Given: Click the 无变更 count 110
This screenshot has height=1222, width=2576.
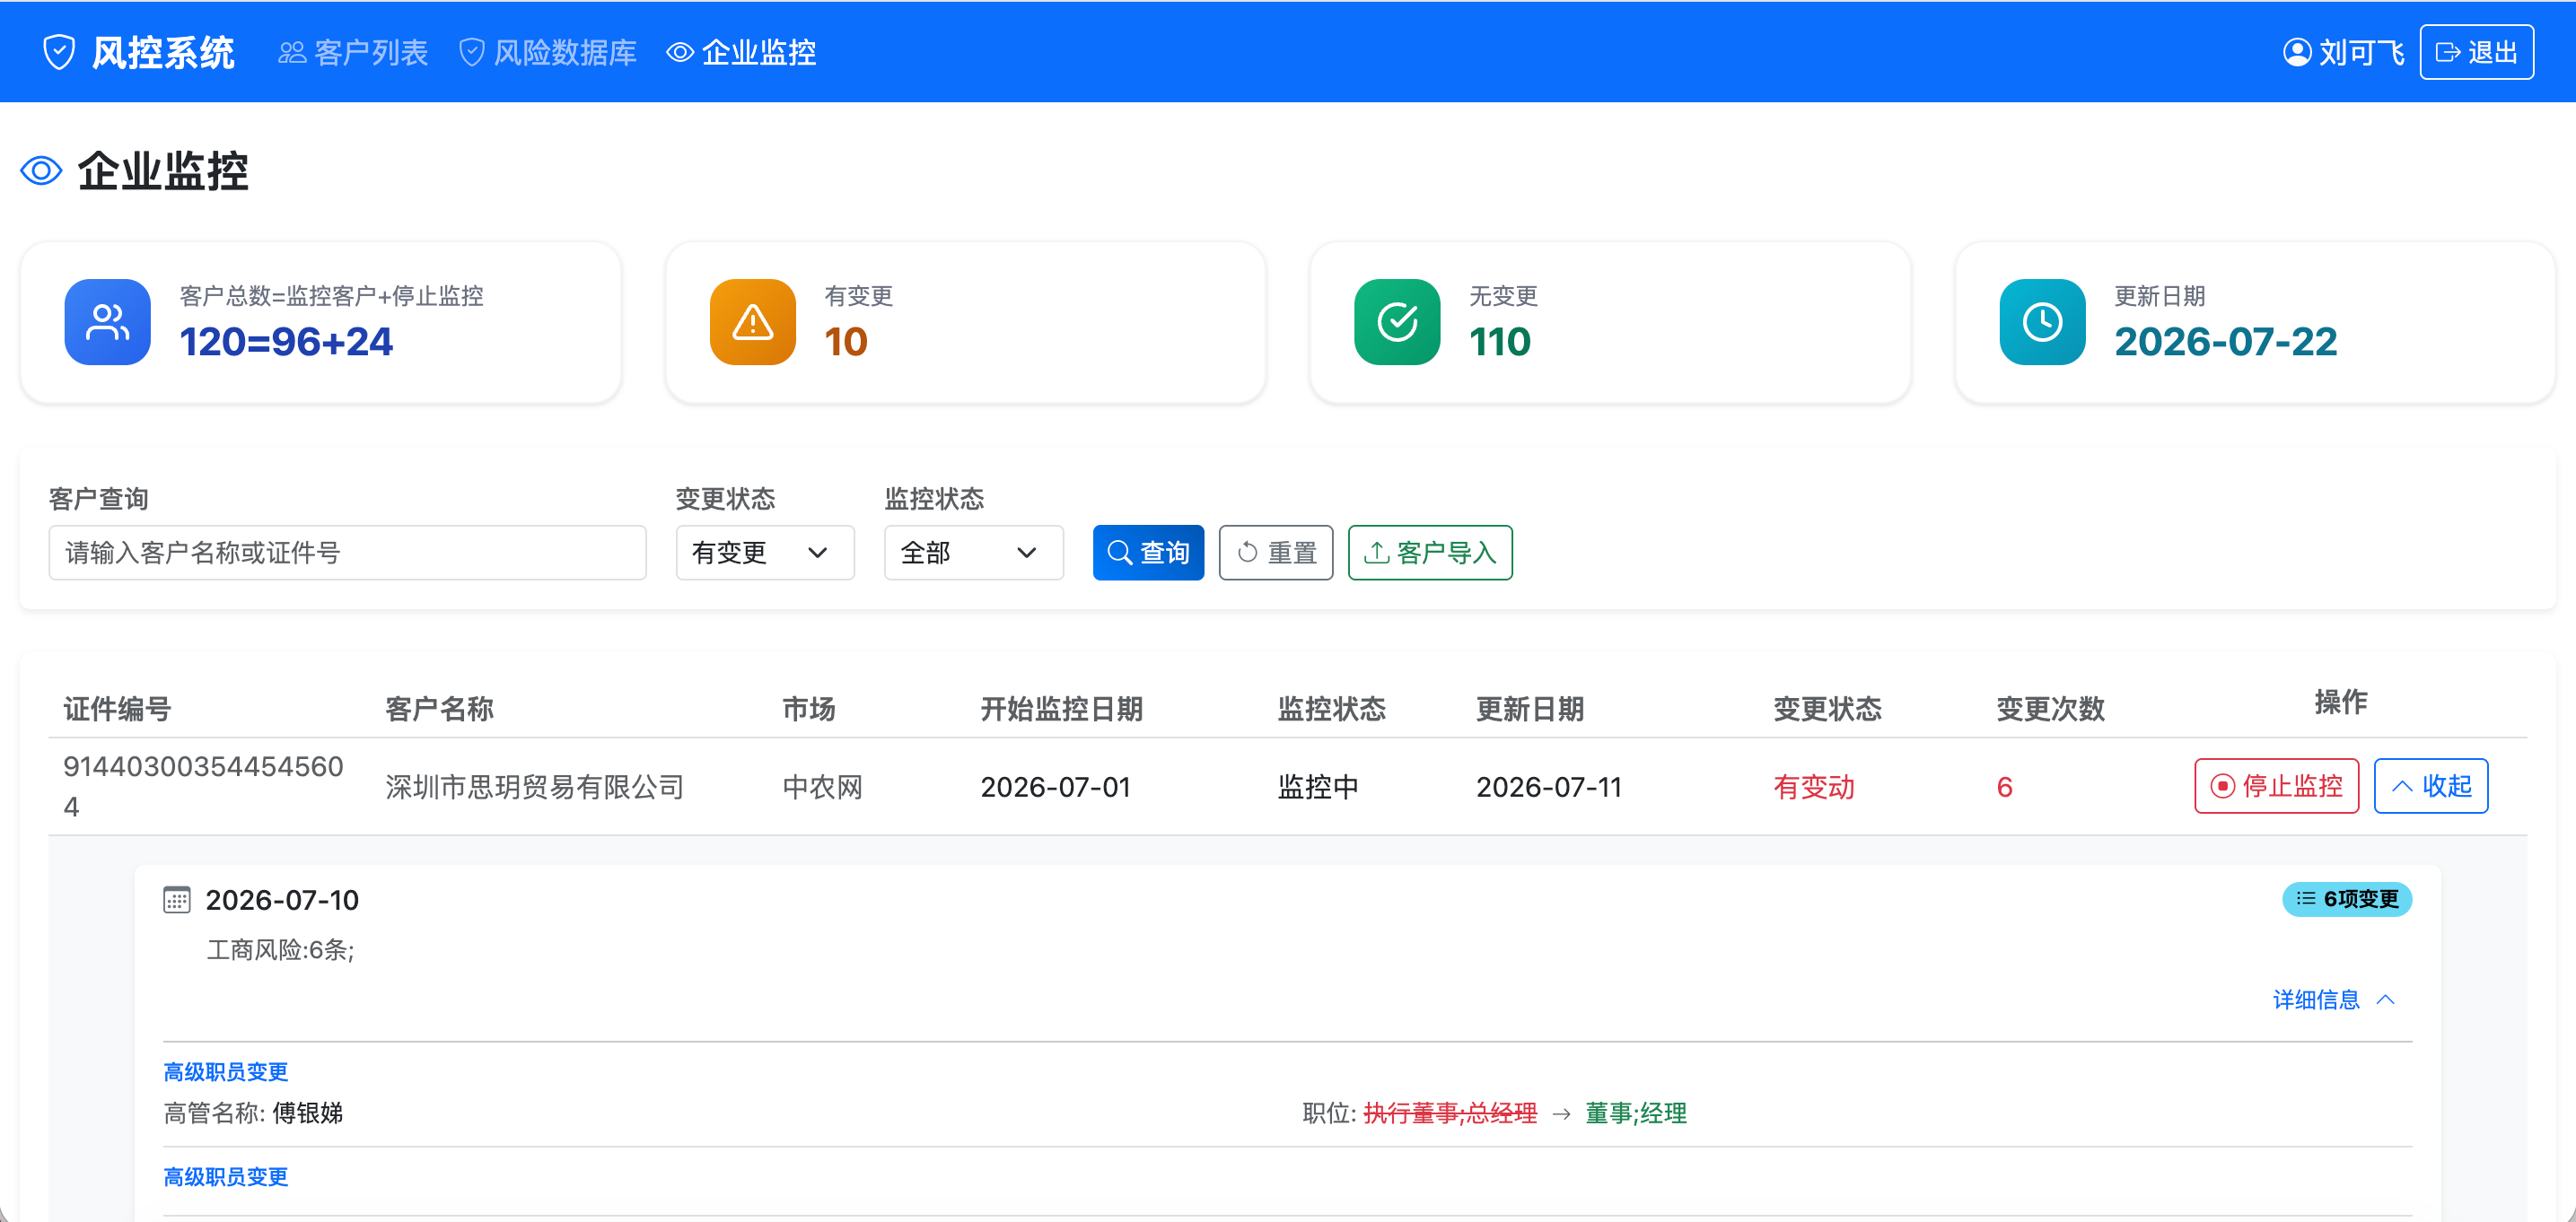Looking at the screenshot, I should [1499, 342].
